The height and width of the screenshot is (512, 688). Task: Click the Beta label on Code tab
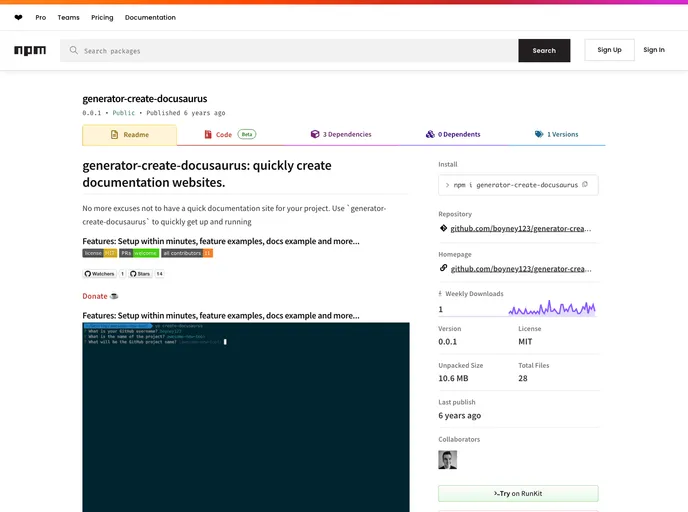[x=247, y=134]
